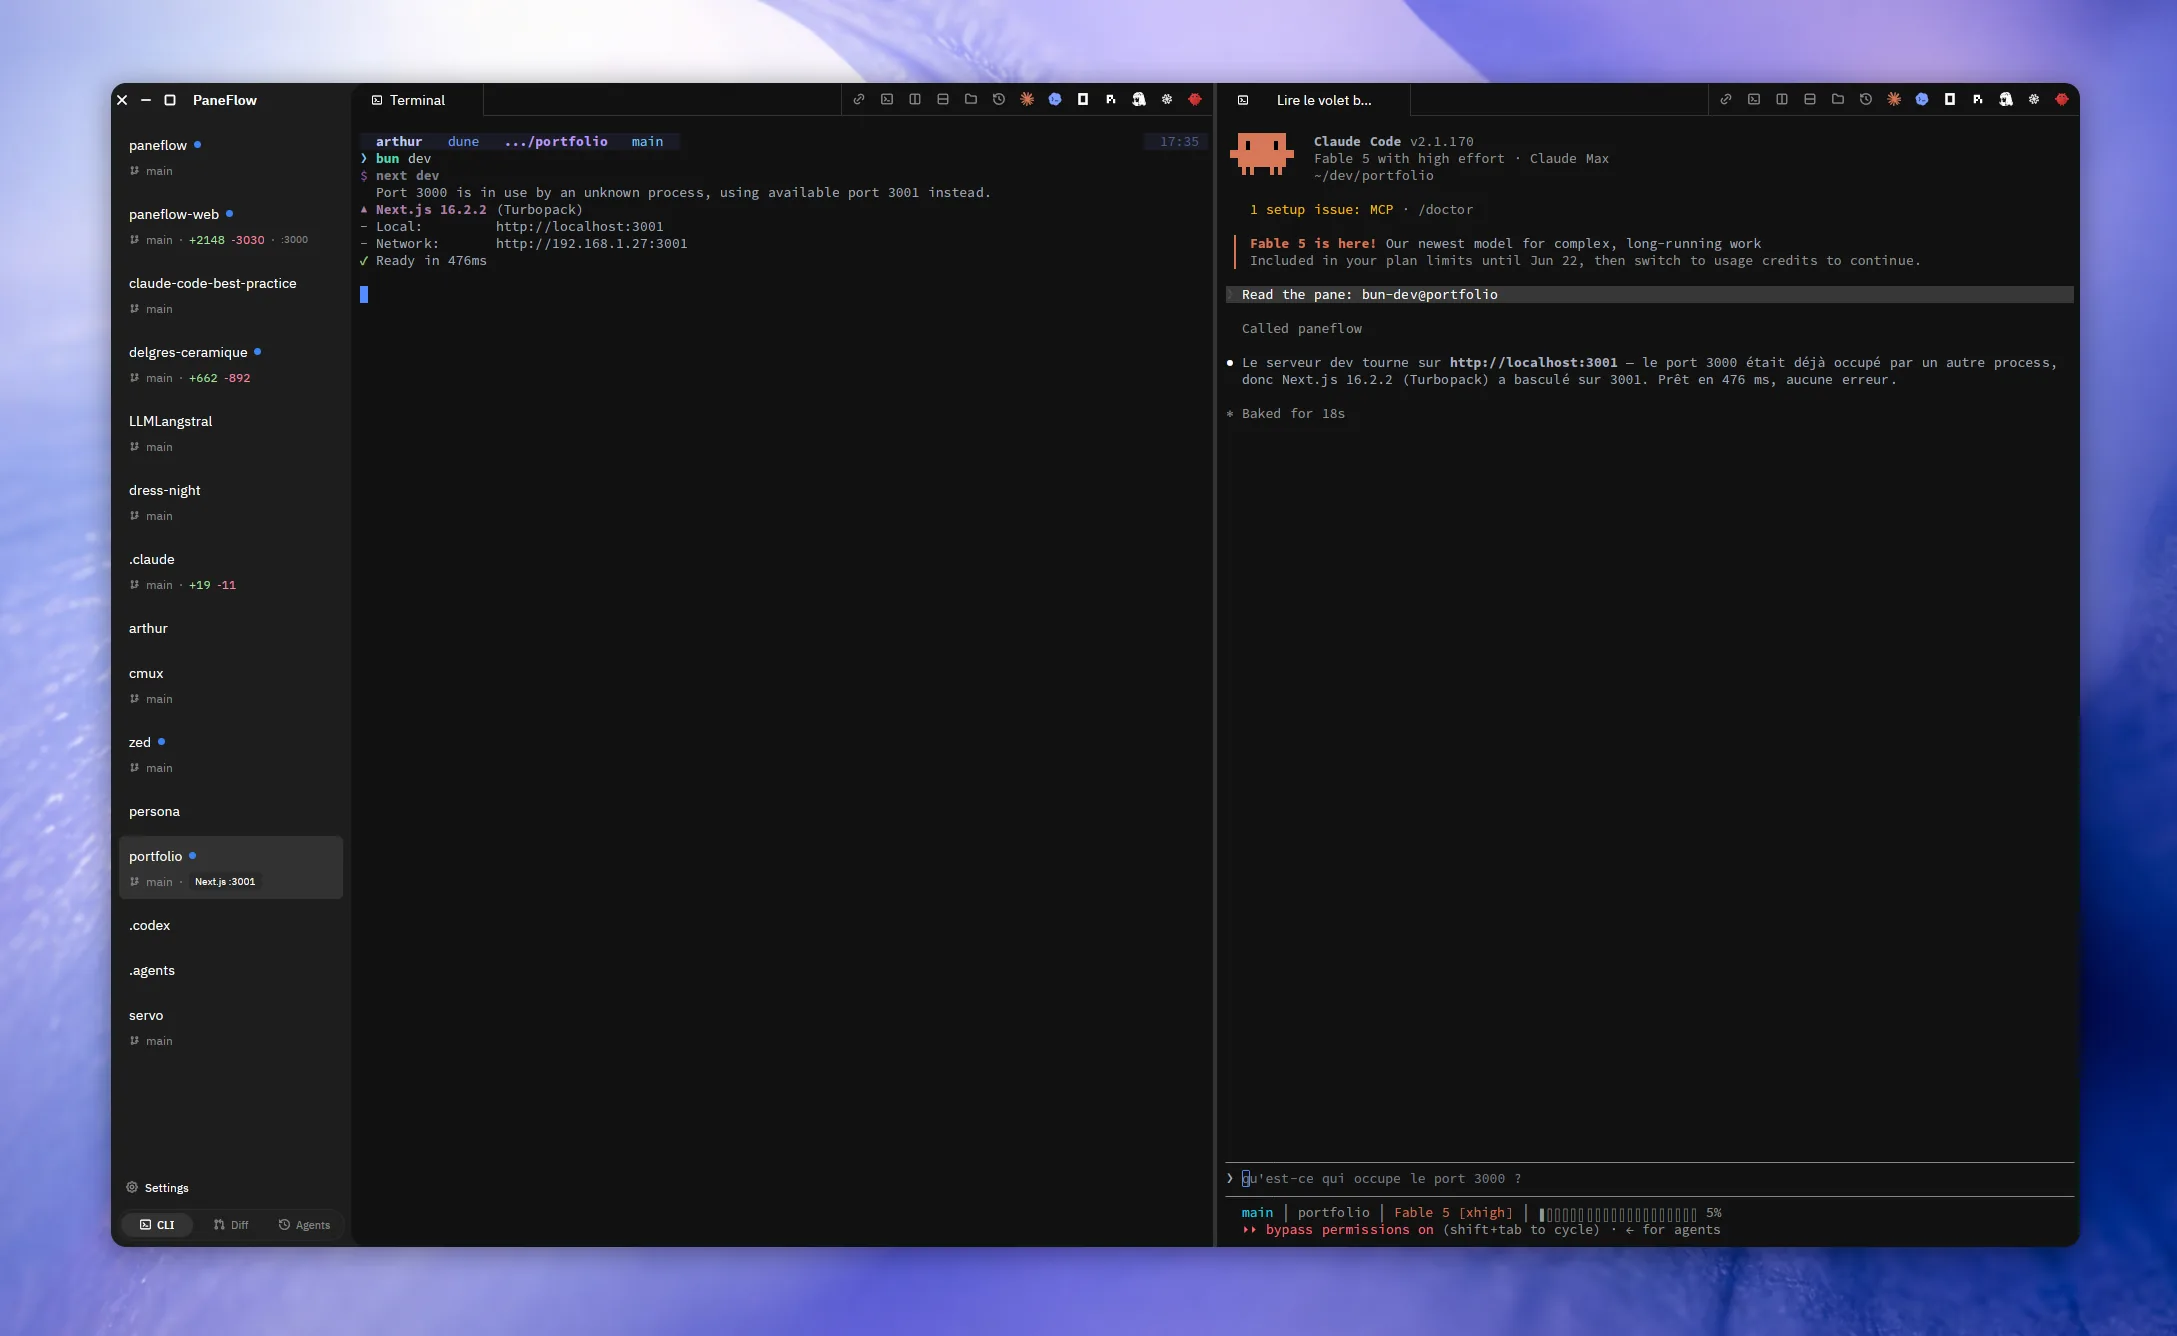The width and height of the screenshot is (2177, 1336).
Task: Switch to the 'Lire le volet b...' tab
Action: [x=1314, y=100]
